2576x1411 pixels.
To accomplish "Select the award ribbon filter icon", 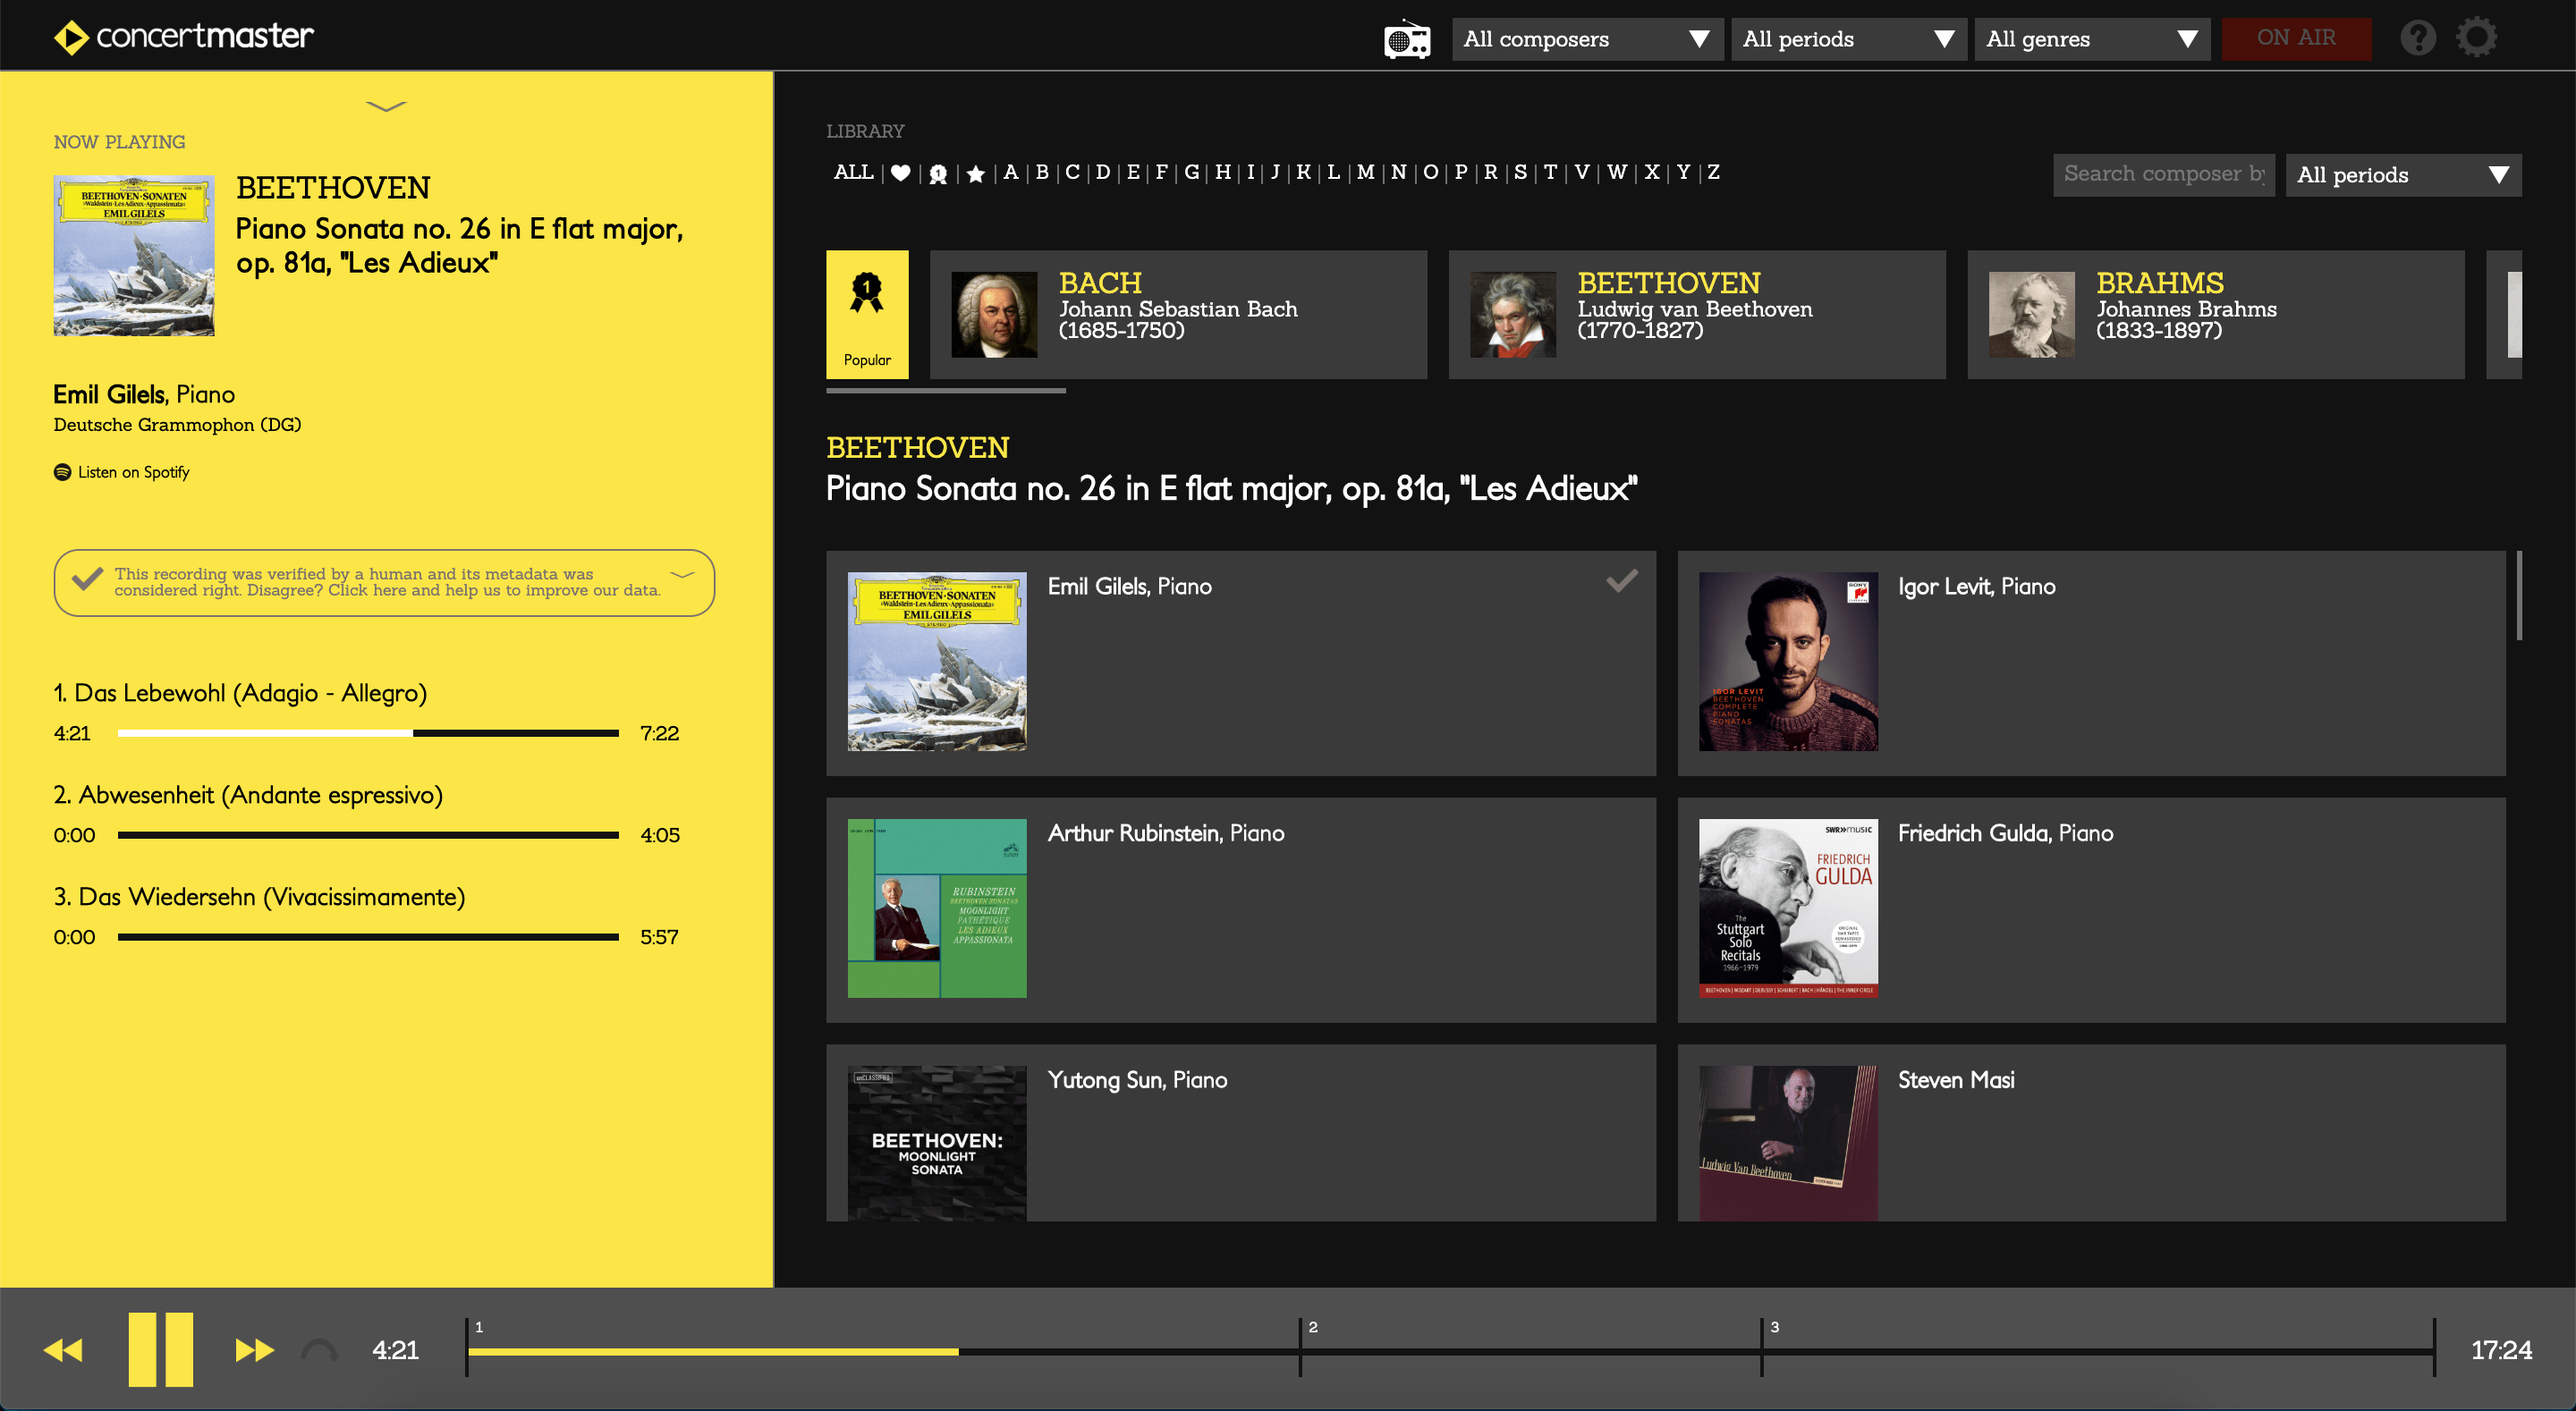I will click(938, 172).
